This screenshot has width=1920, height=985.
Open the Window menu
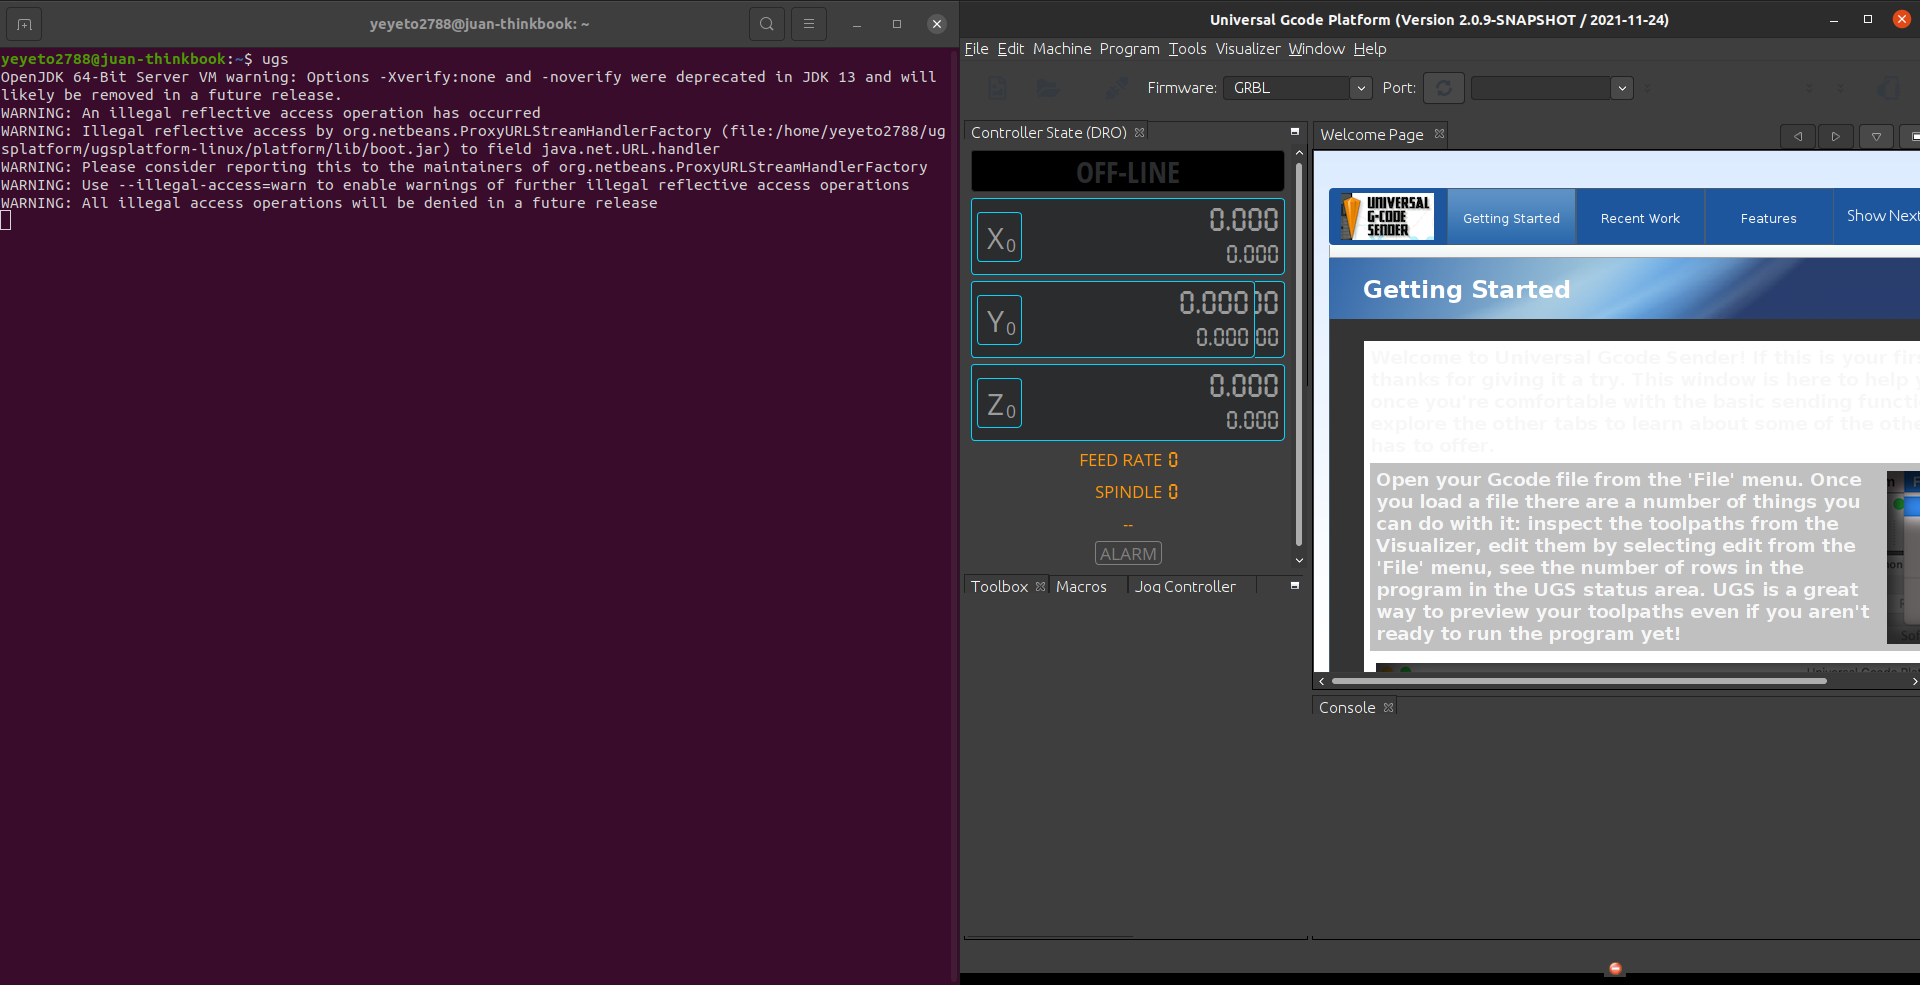[x=1316, y=49]
